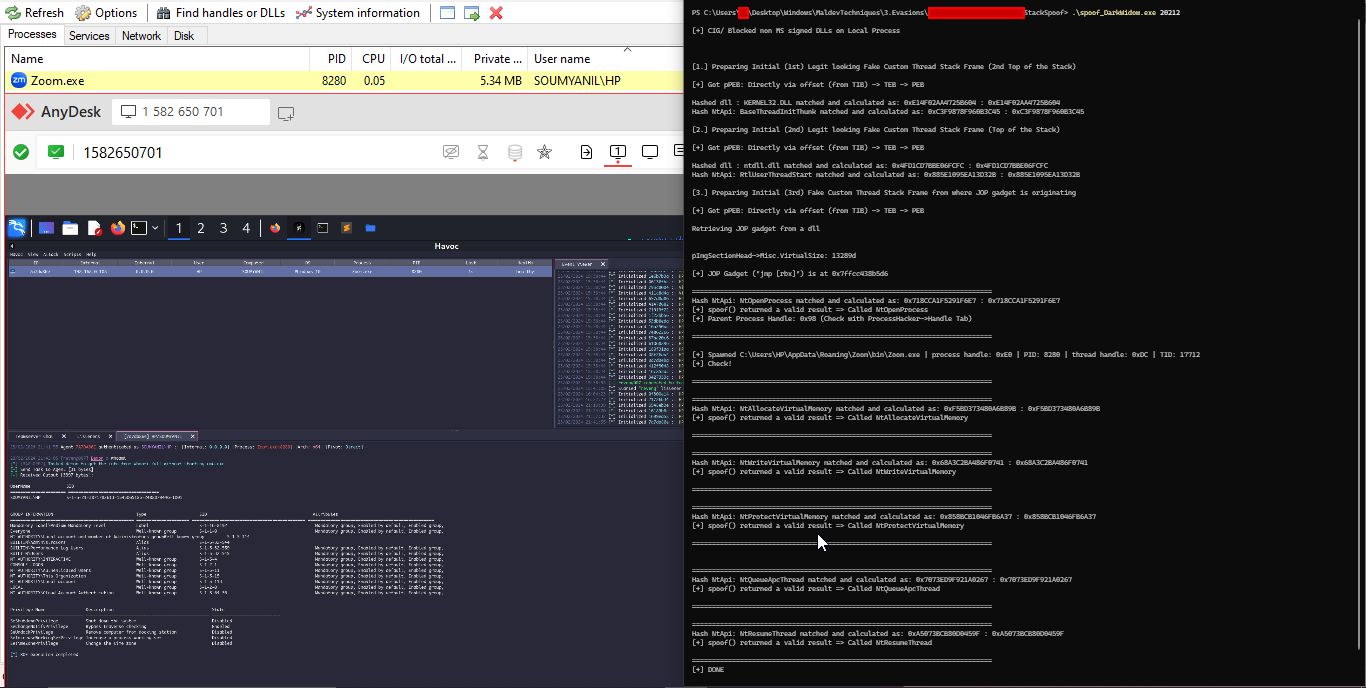The width and height of the screenshot is (1366, 688).
Task: Switch to Kali workspace 4
Action: click(x=246, y=228)
